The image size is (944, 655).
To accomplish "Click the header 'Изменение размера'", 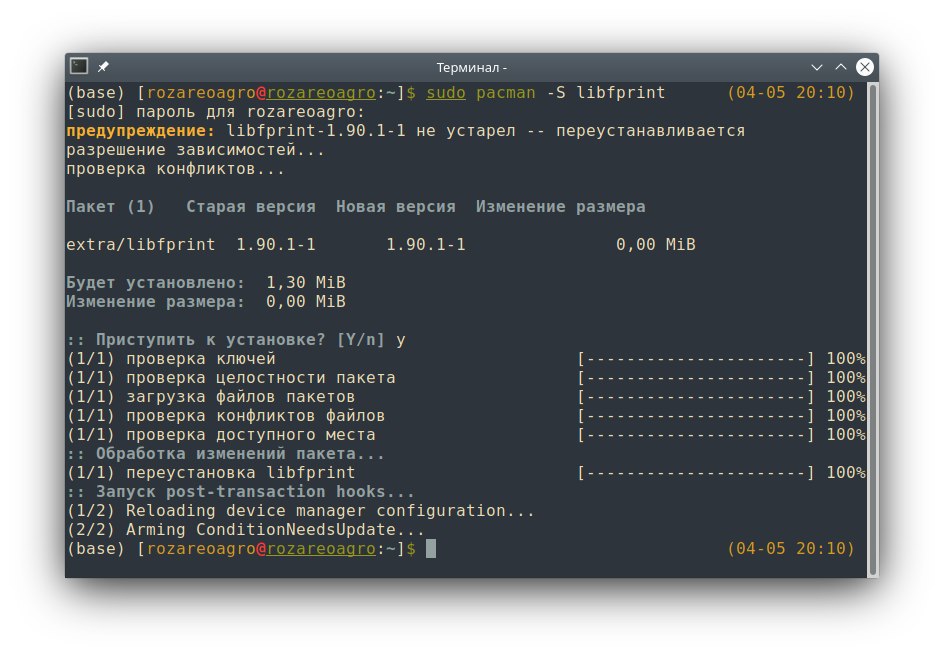I will click(560, 206).
